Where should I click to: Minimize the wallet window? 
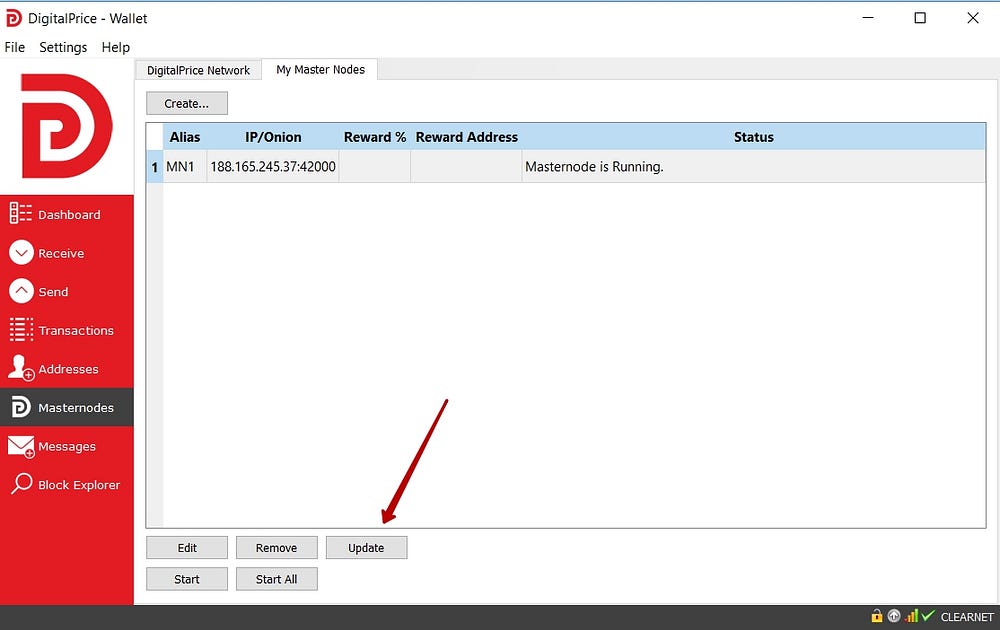868,18
